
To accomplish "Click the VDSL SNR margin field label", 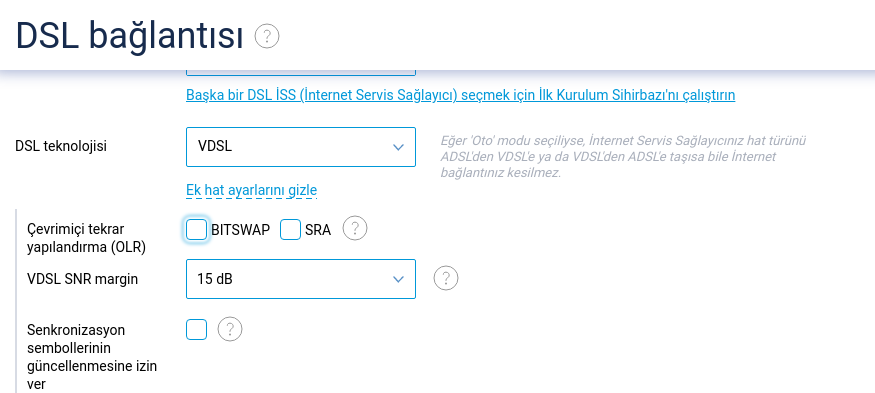I will tap(83, 279).
